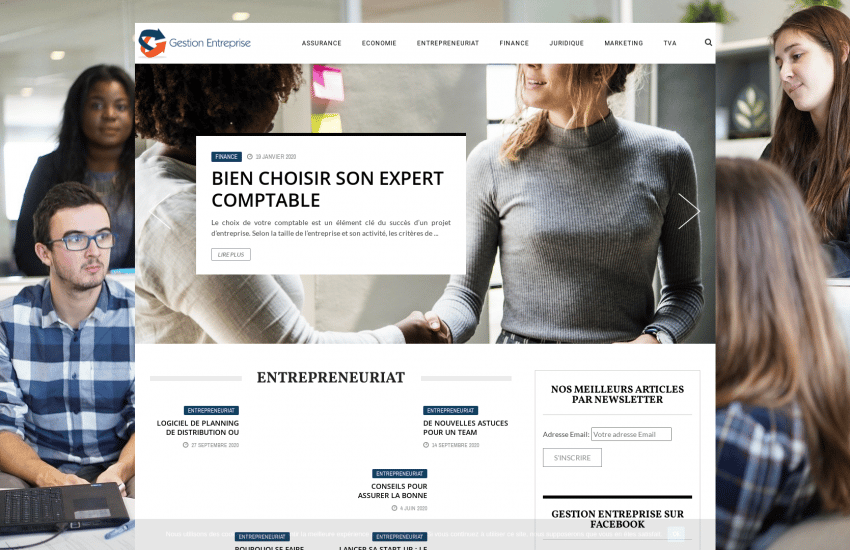Open article Conseils pour assurer la bonne
The height and width of the screenshot is (550, 850).
(x=392, y=491)
